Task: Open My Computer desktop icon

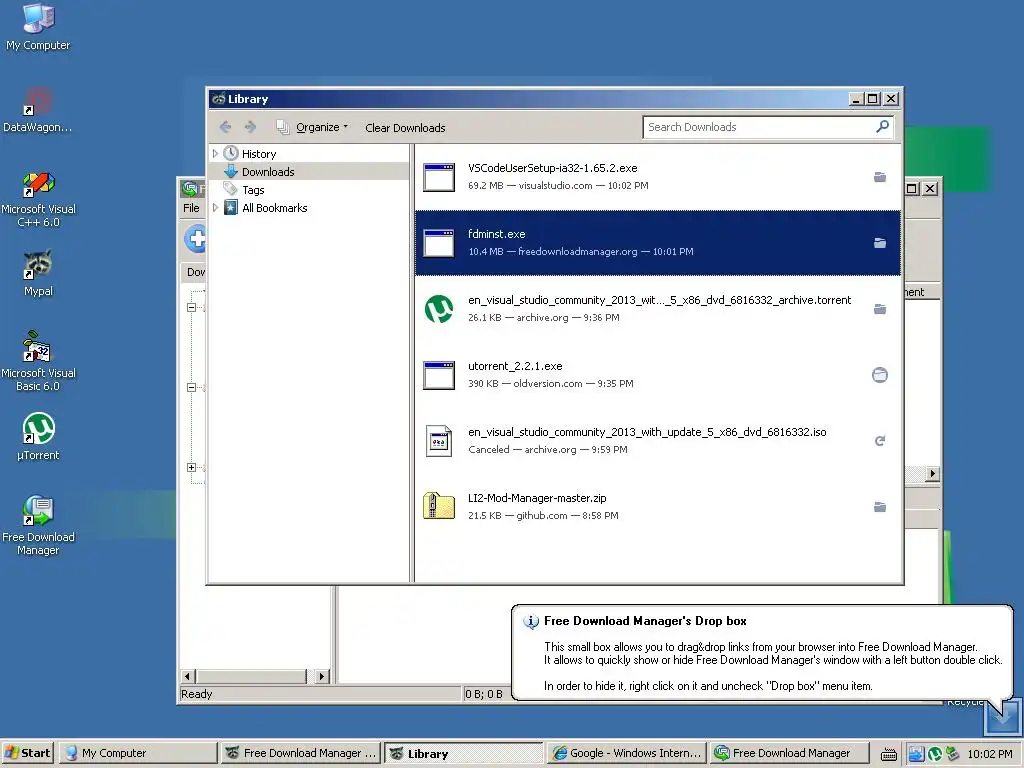Action: click(x=38, y=27)
